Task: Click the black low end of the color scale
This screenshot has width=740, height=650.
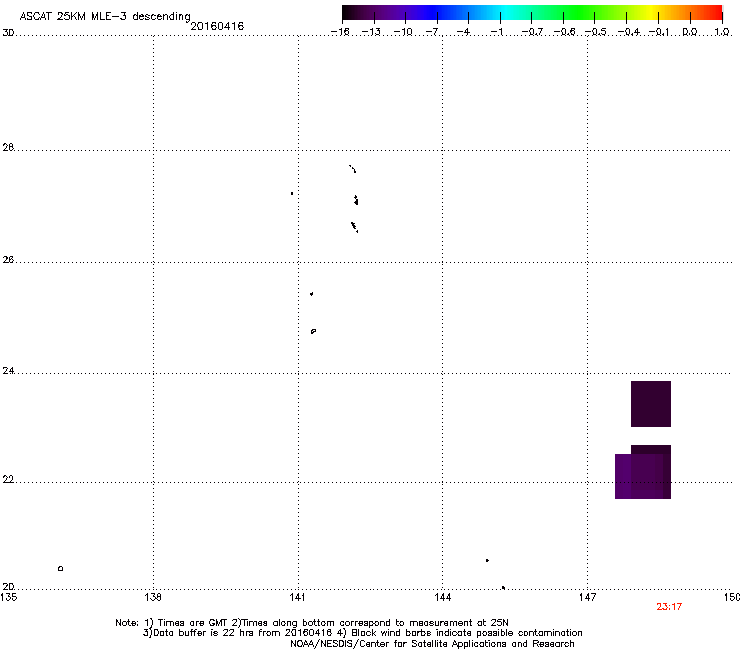Action: click(349, 13)
